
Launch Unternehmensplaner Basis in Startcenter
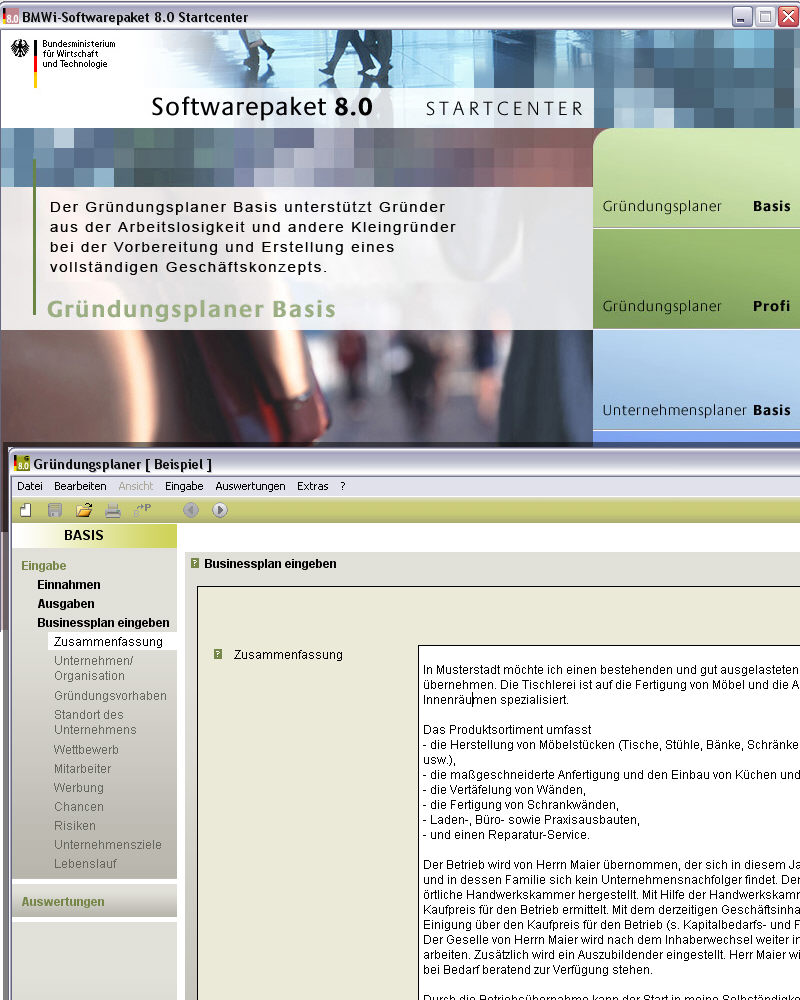pyautogui.click(x=696, y=380)
